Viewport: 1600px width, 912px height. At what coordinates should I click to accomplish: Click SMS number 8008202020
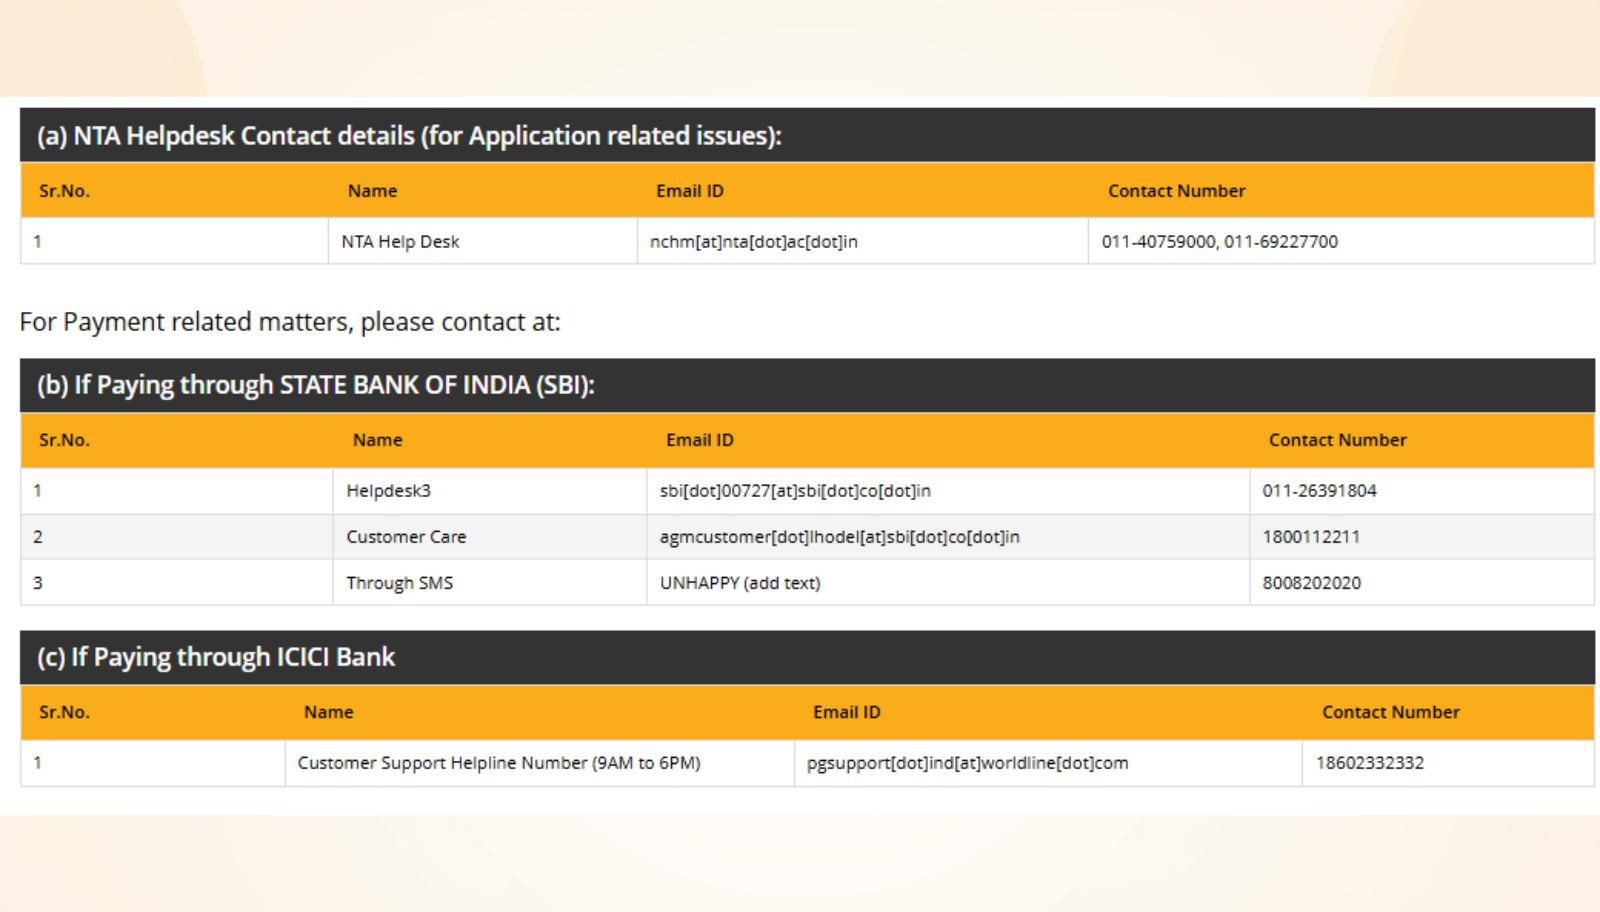(1311, 583)
